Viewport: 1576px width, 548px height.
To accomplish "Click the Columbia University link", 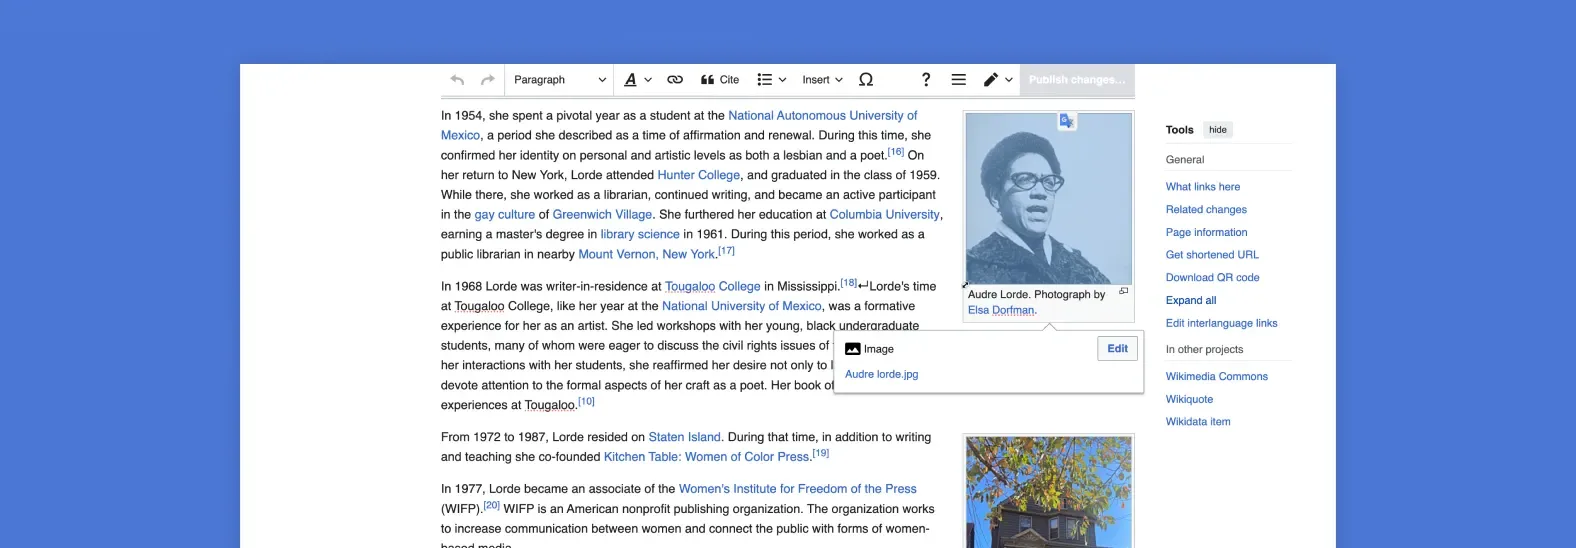I will 885,215.
